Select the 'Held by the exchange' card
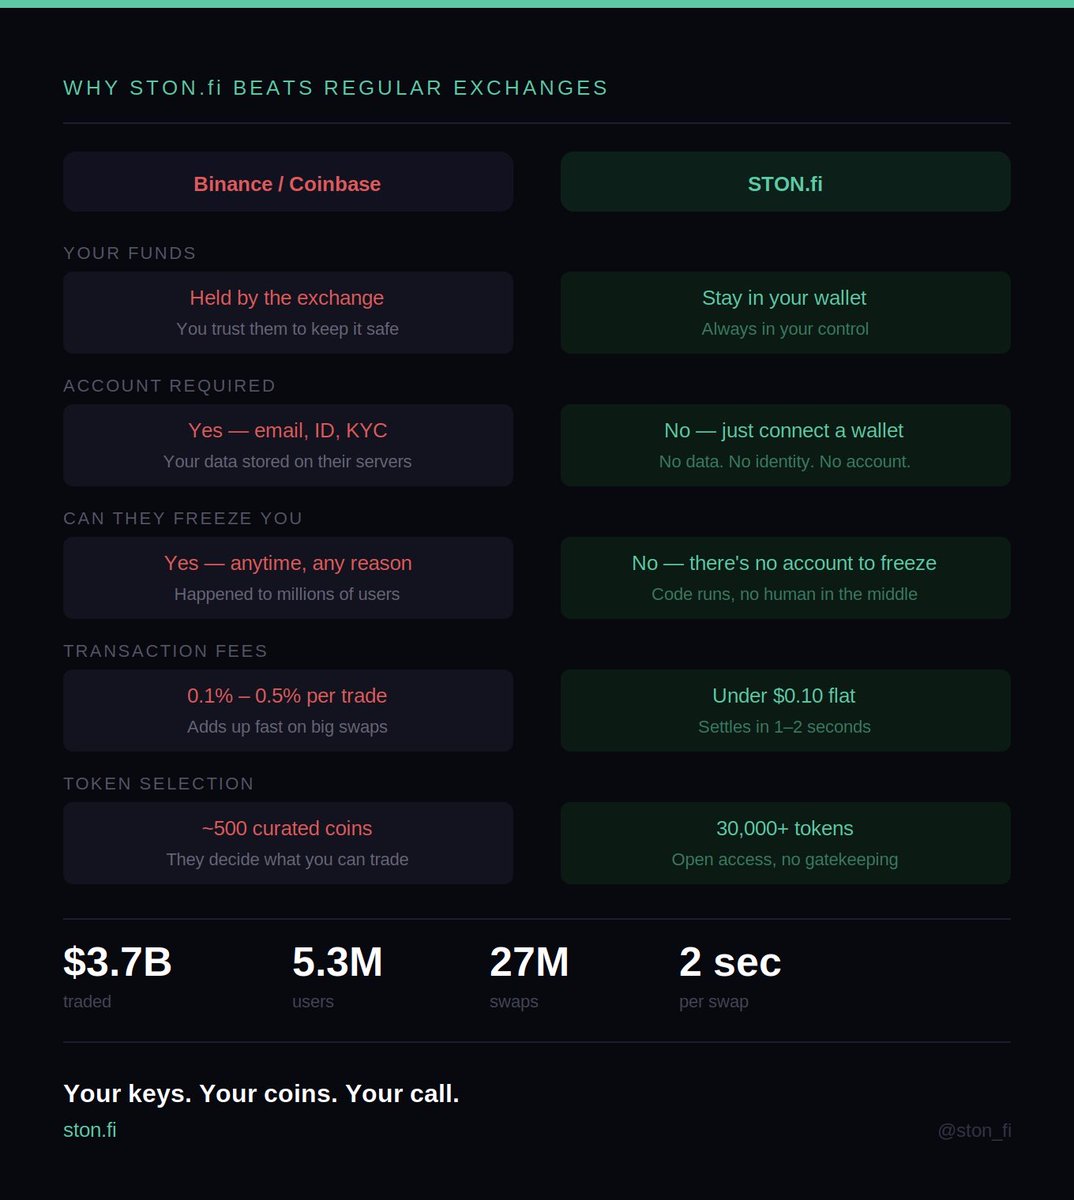Screen dimensions: 1074x1200 tap(288, 313)
